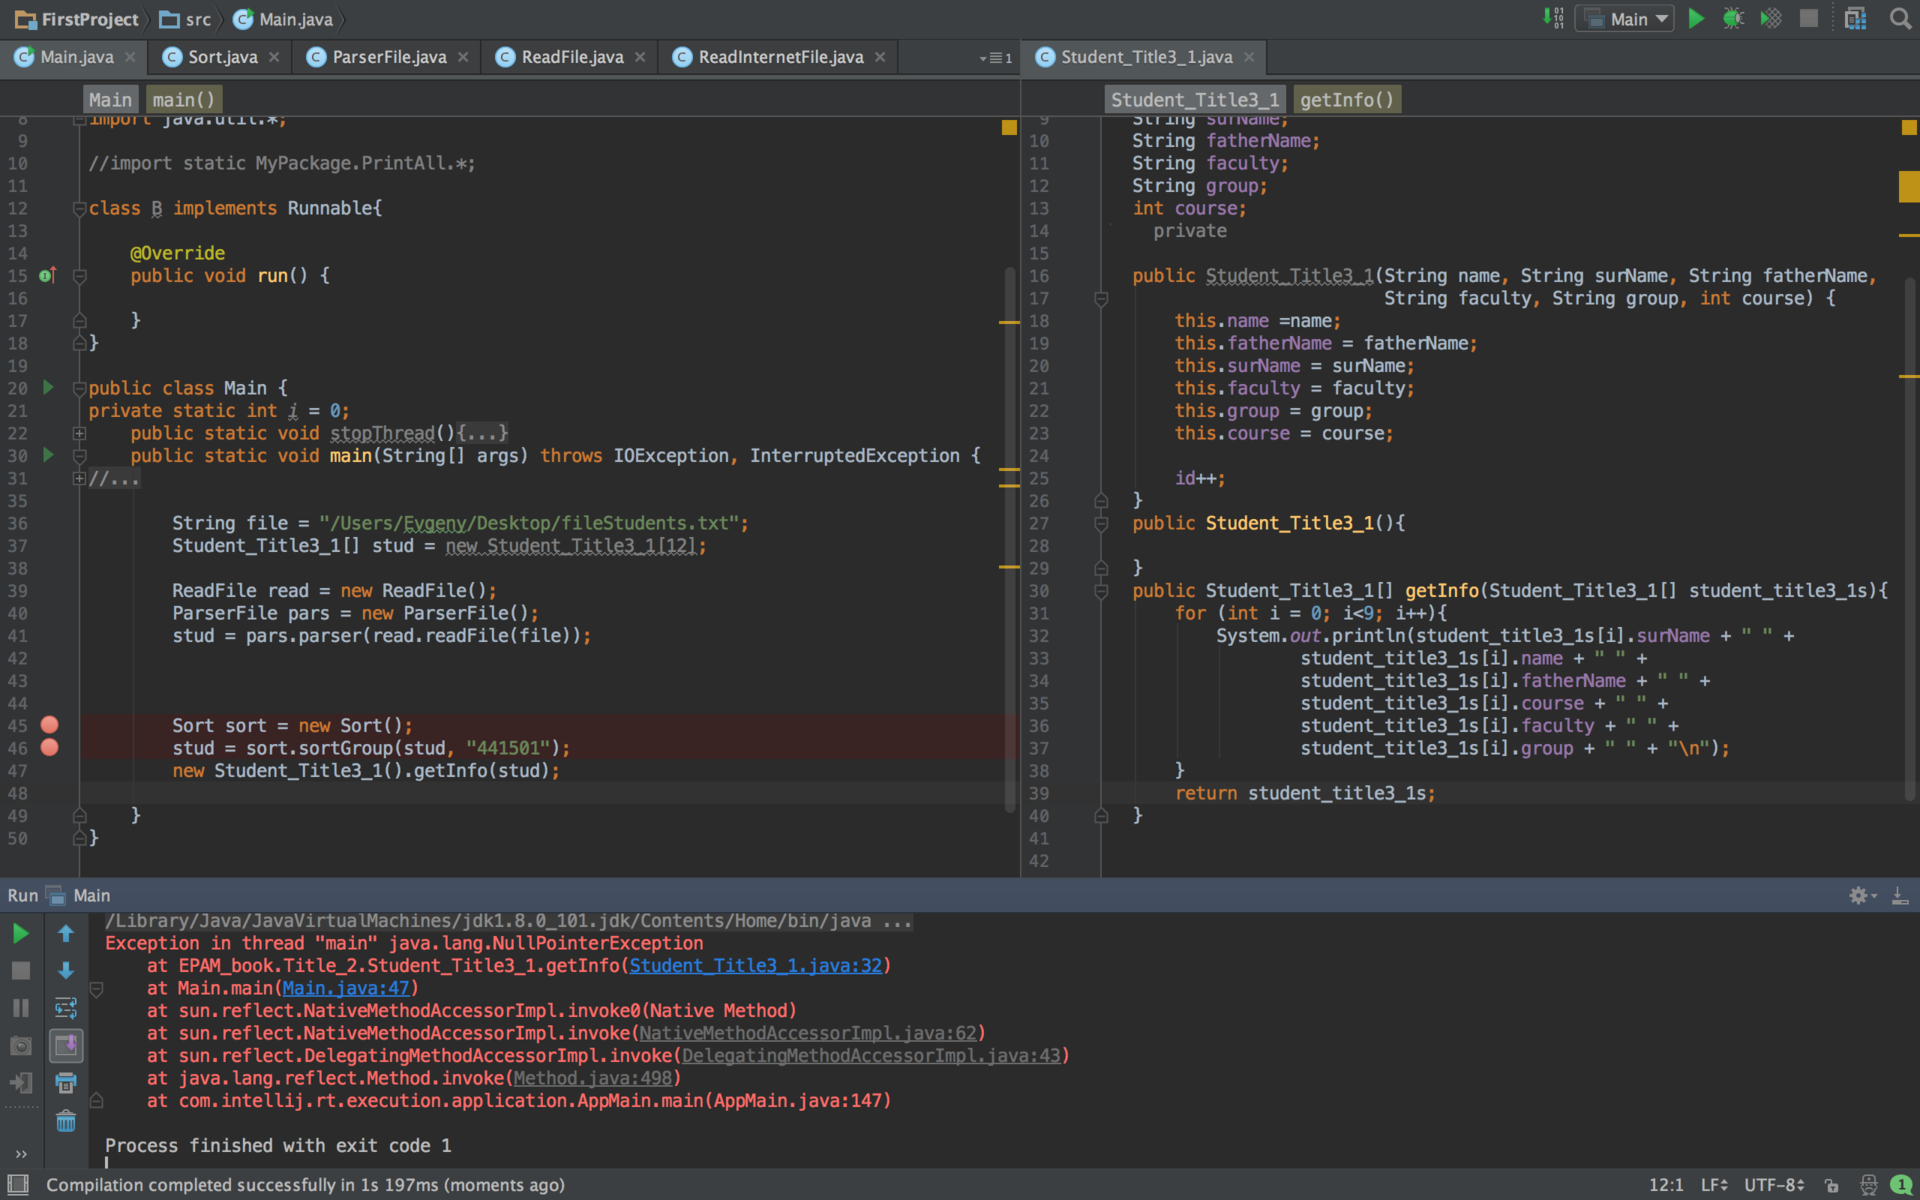Toggle file read-only lock in status bar
The width and height of the screenshot is (1920, 1200).
(x=1831, y=1185)
